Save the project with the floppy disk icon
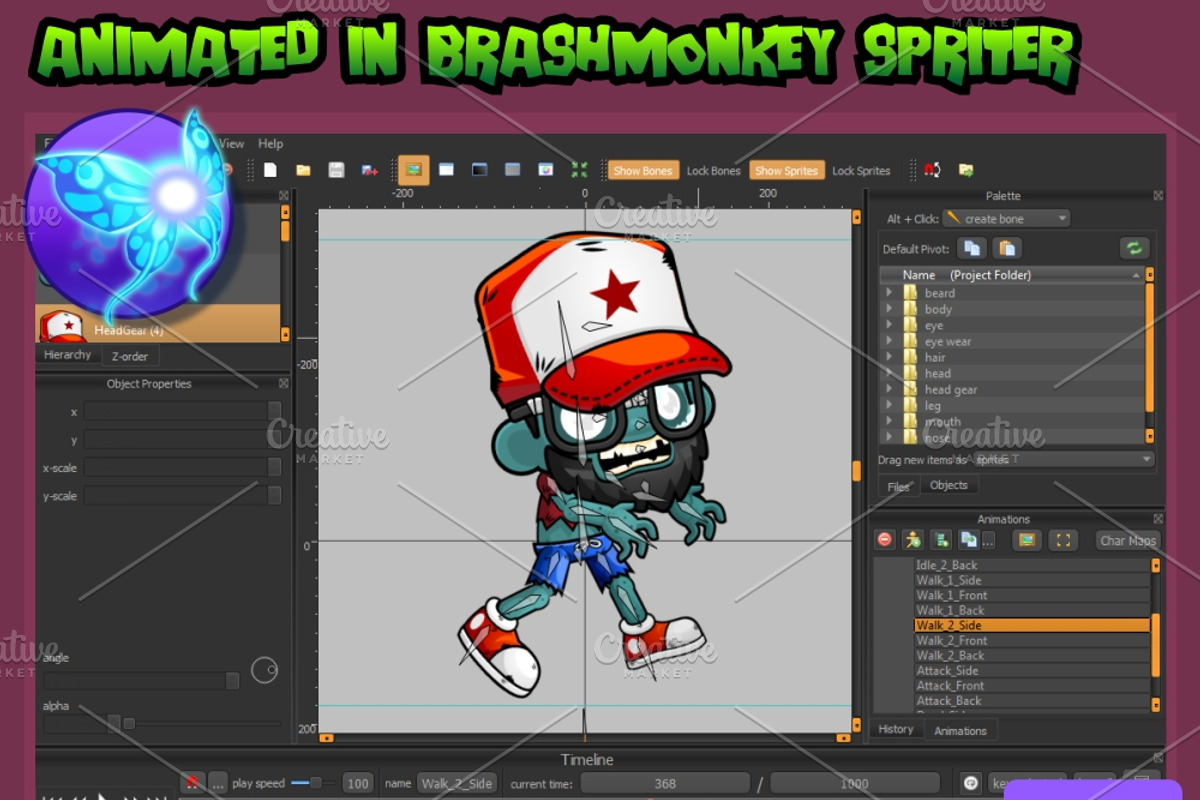Screen dimensions: 1200x800 337,170
